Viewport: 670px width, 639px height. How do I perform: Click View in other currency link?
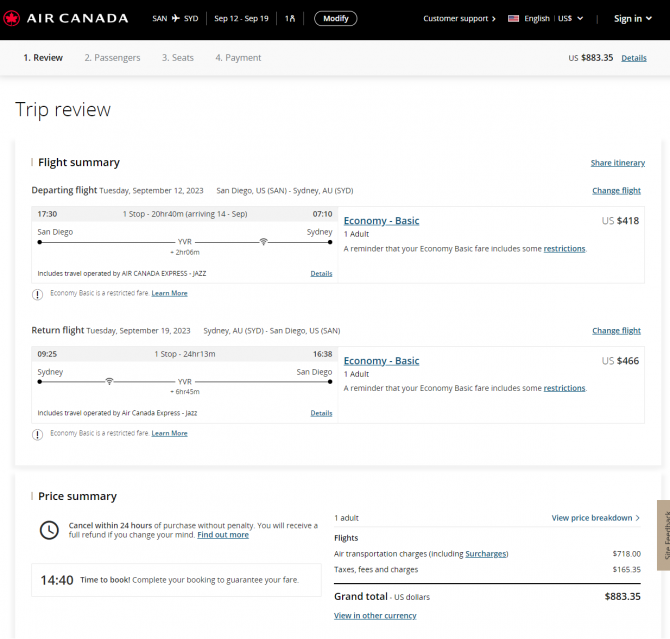click(x=375, y=616)
